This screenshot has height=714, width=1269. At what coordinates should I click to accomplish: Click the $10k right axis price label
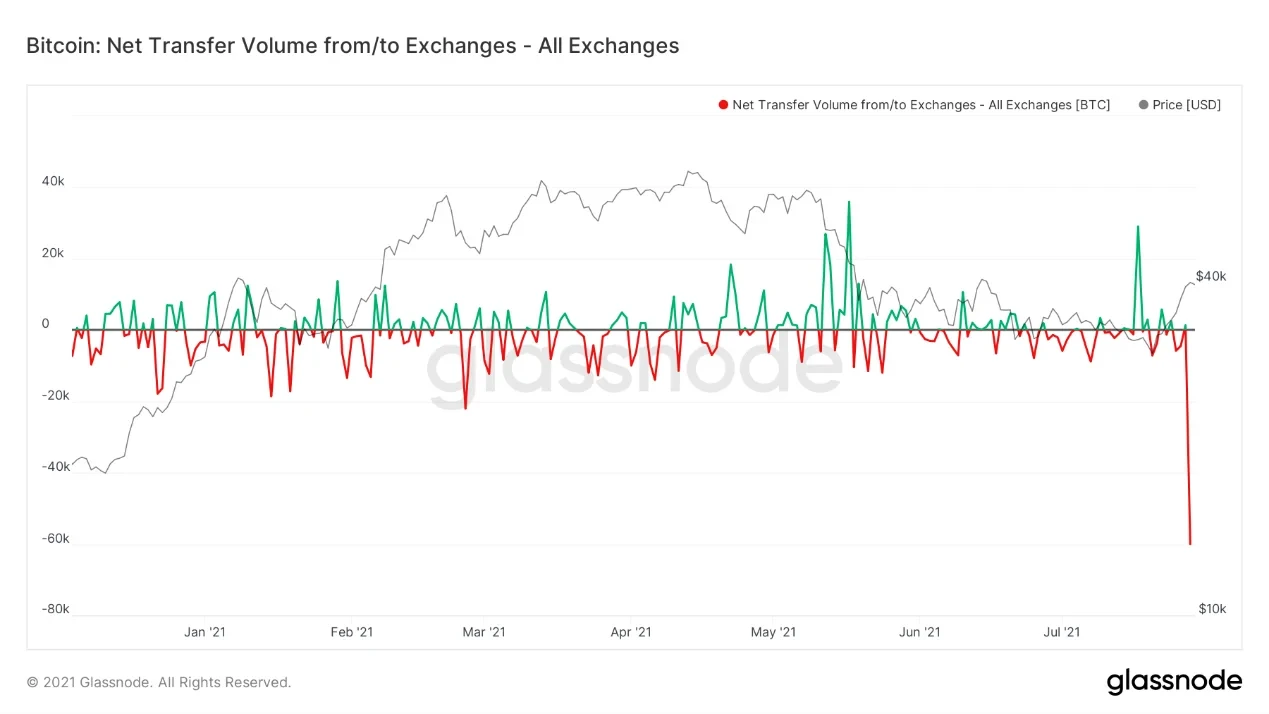1211,609
